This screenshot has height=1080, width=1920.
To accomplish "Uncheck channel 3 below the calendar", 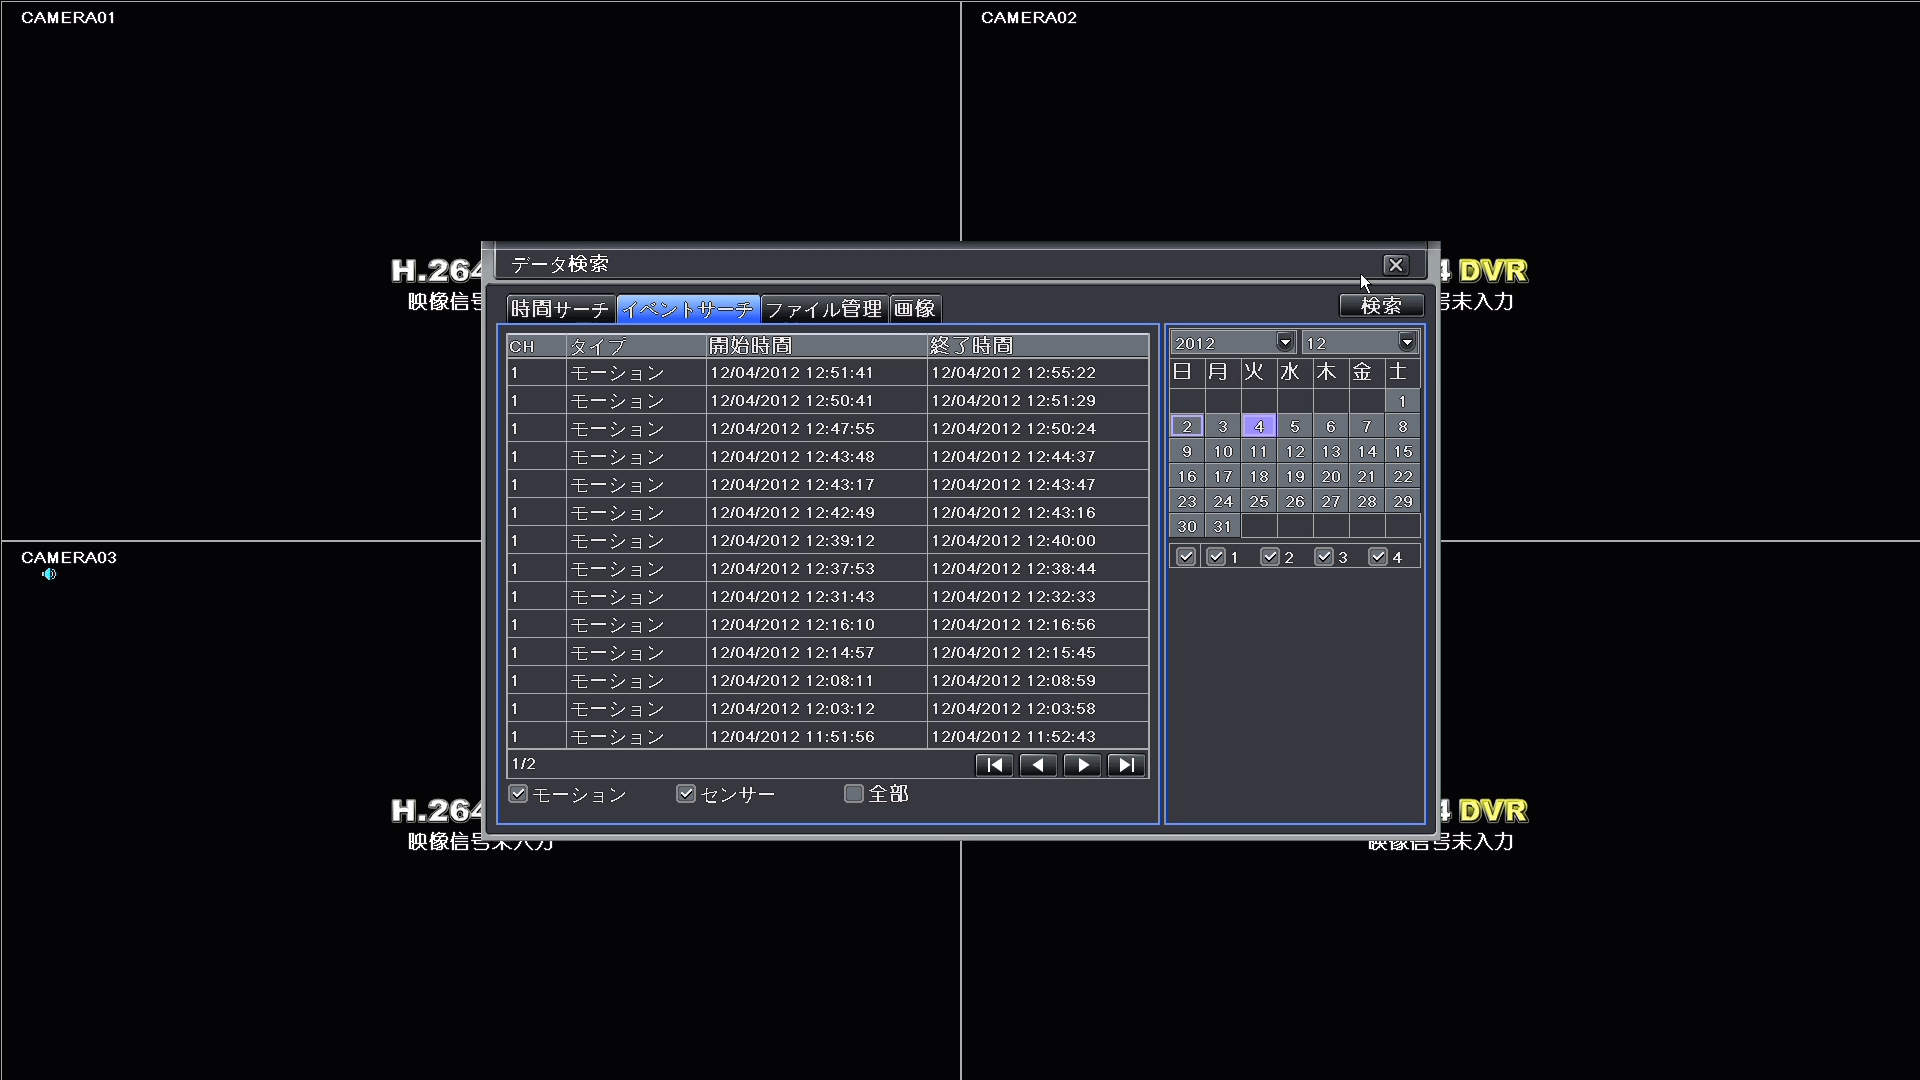I will 1325,556.
